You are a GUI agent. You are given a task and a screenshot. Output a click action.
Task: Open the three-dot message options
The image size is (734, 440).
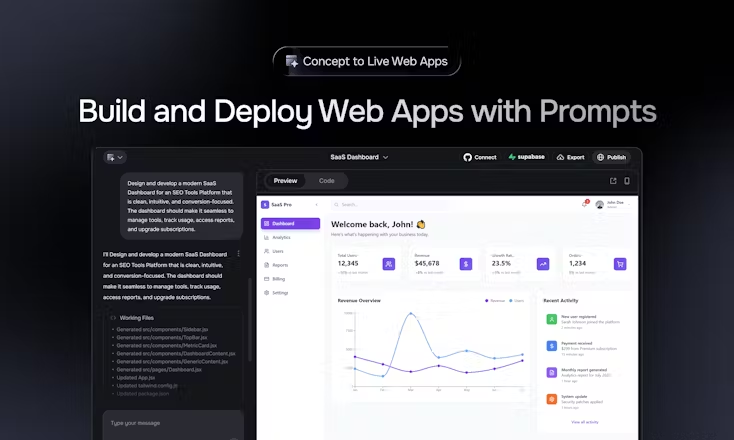[238, 254]
